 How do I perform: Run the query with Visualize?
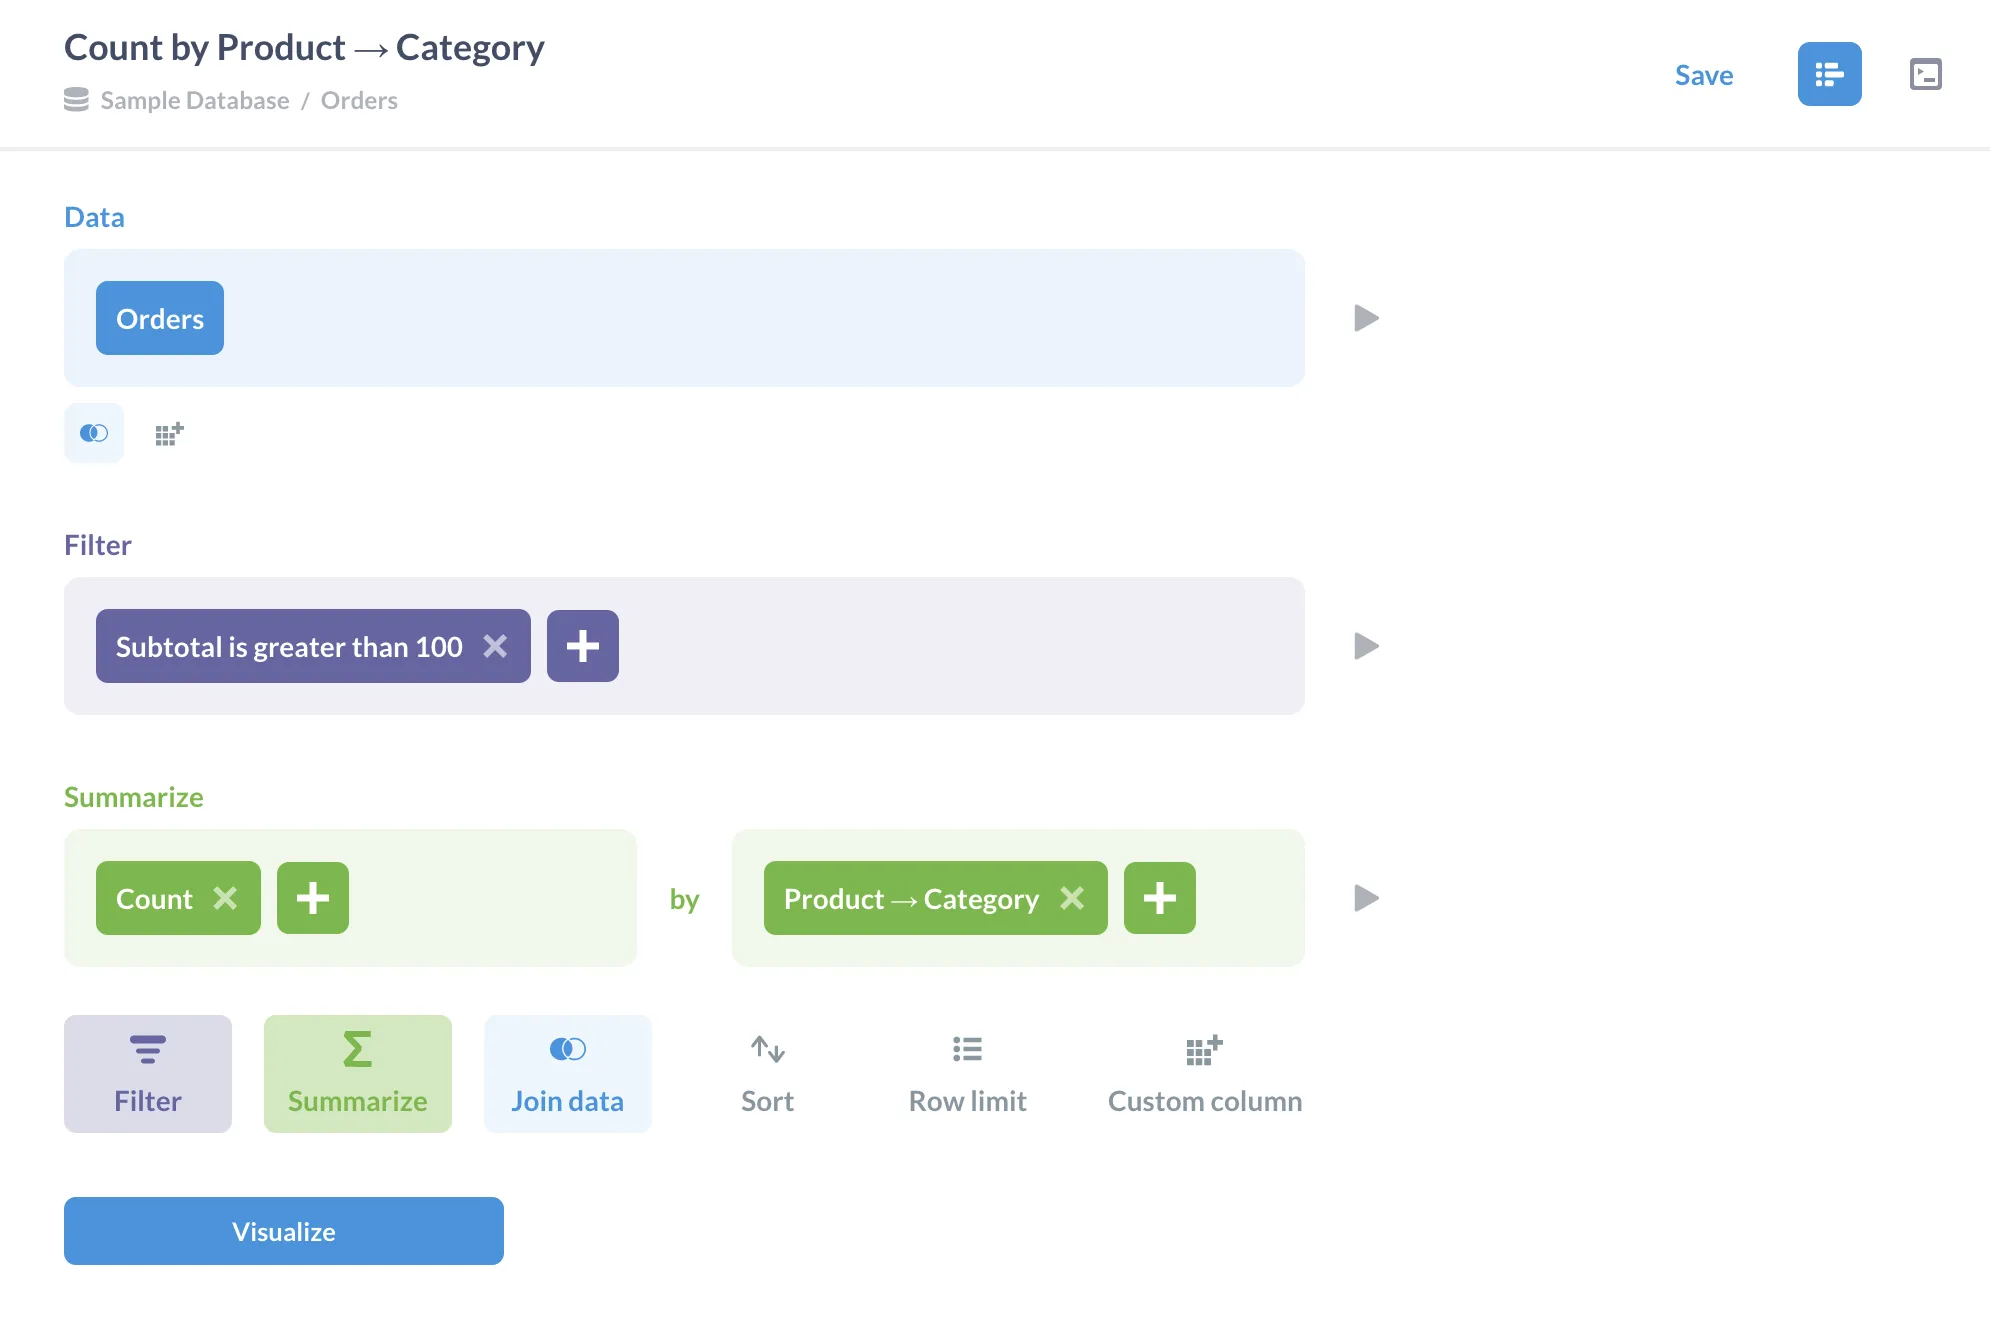coord(283,1231)
